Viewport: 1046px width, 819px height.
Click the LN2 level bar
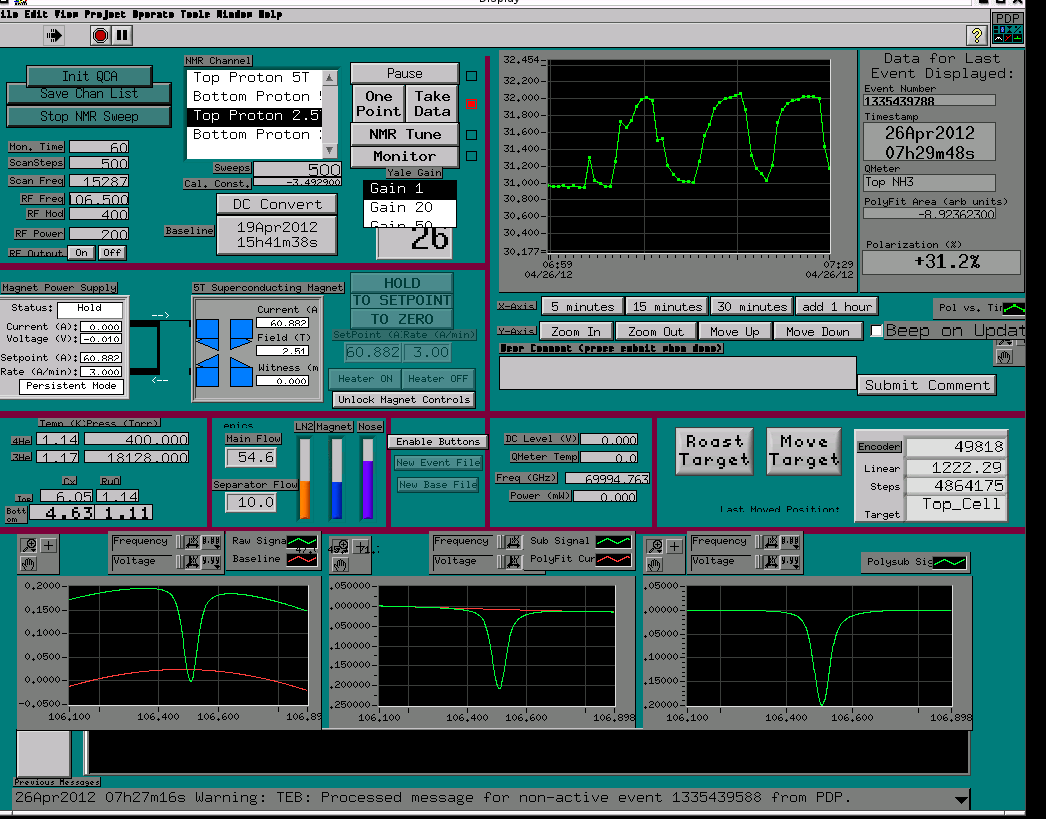tap(305, 478)
